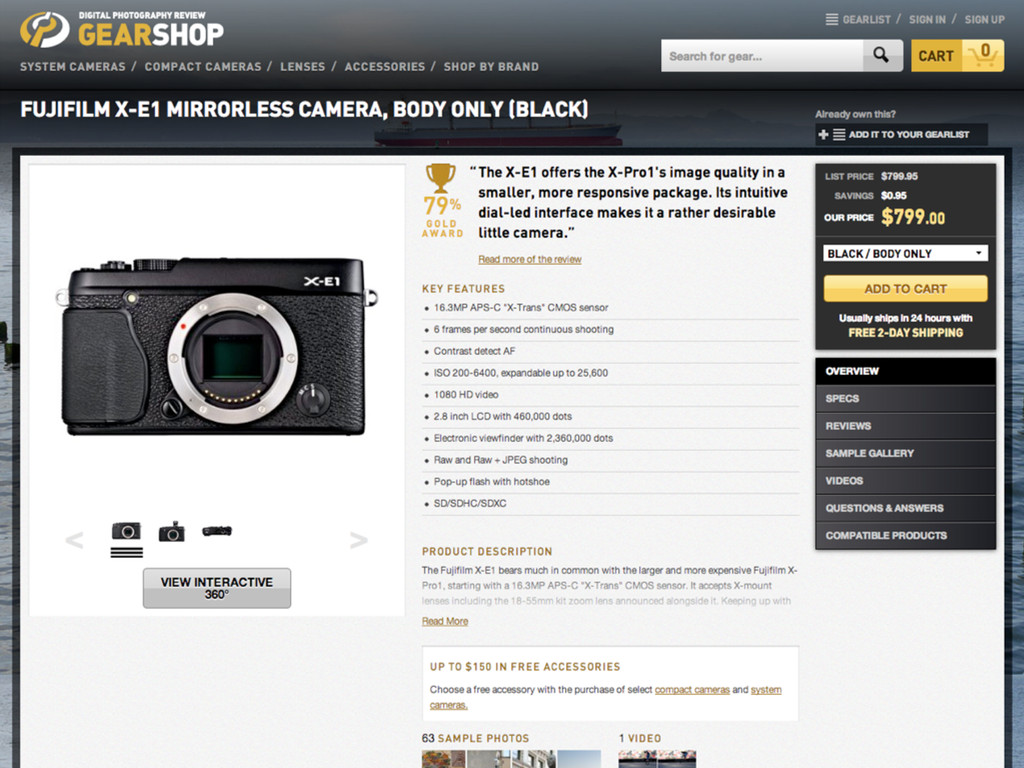Show previous product thumbnails arrow
Viewport: 1024px width, 768px height.
click(x=74, y=540)
